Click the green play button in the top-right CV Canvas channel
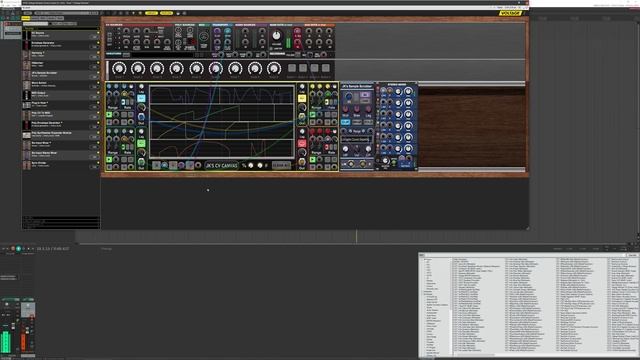Screen dimensions: 640x360 point(313,115)
